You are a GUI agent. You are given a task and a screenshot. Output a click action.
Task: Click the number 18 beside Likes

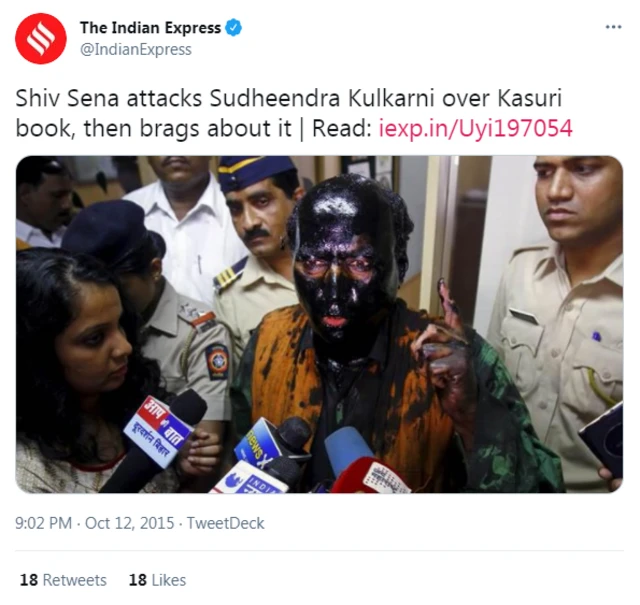point(138,580)
